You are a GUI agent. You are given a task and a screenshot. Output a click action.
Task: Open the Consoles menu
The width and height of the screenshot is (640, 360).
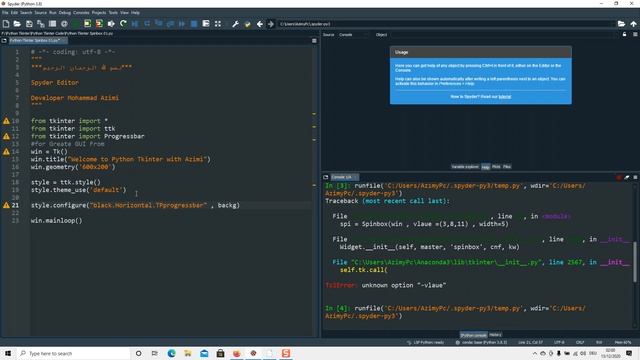(x=81, y=13)
